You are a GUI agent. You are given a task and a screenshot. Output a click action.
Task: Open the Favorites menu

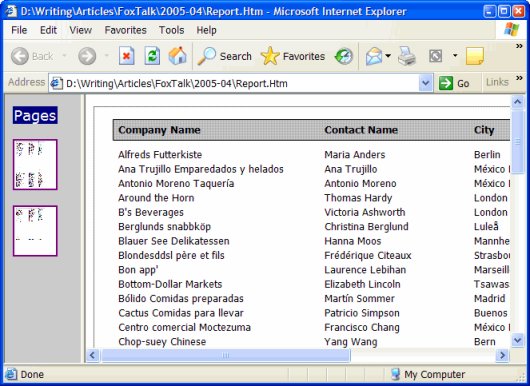(x=125, y=30)
